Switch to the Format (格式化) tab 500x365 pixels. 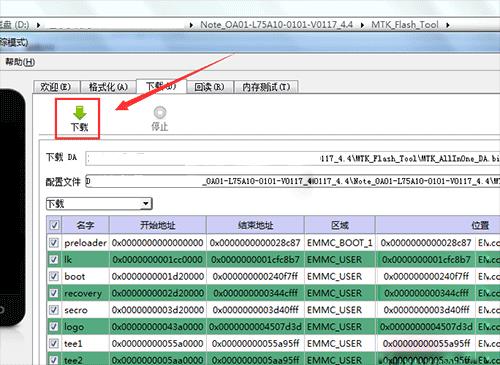pos(108,87)
